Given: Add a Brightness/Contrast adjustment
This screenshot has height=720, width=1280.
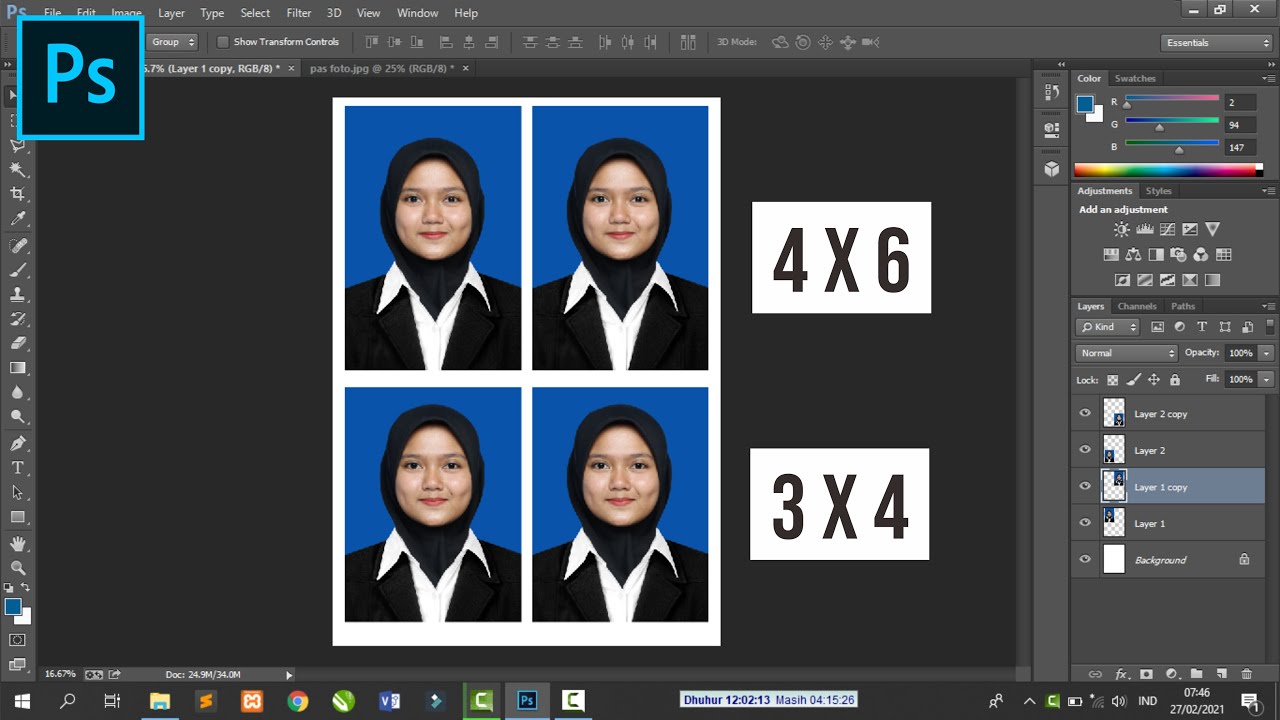Looking at the screenshot, I should (1121, 230).
